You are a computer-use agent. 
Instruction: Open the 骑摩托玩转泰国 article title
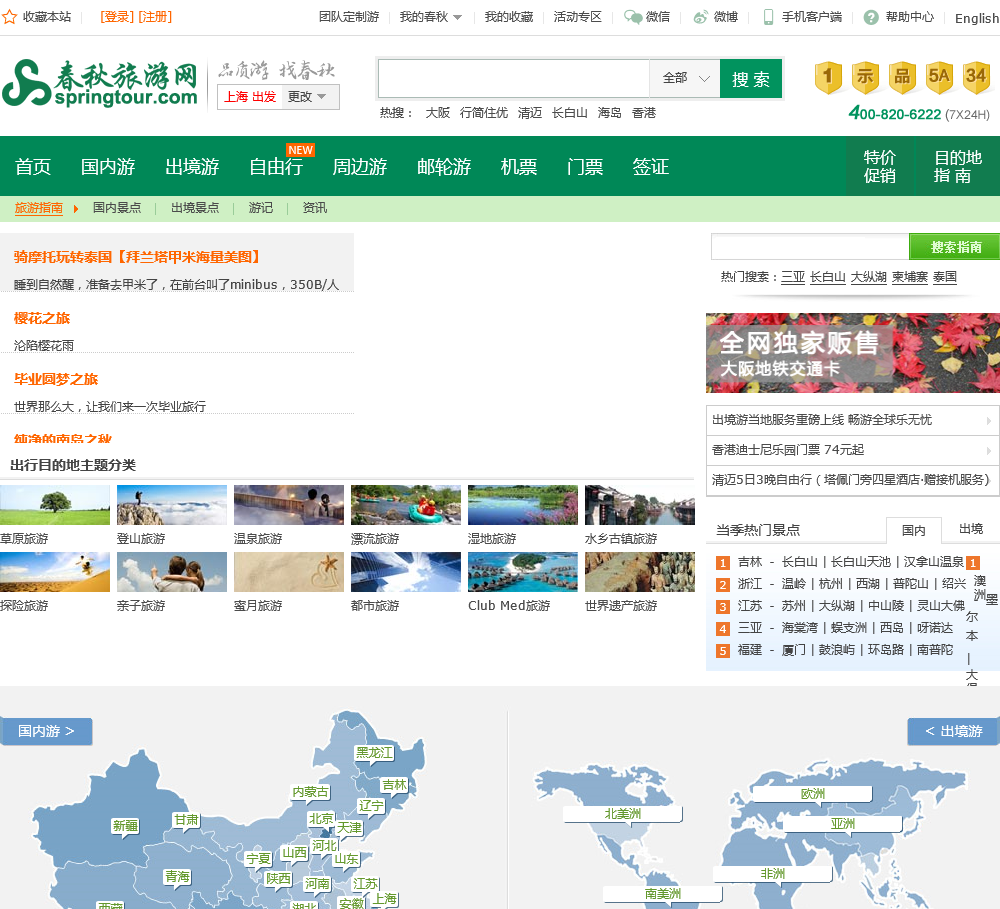pos(137,257)
